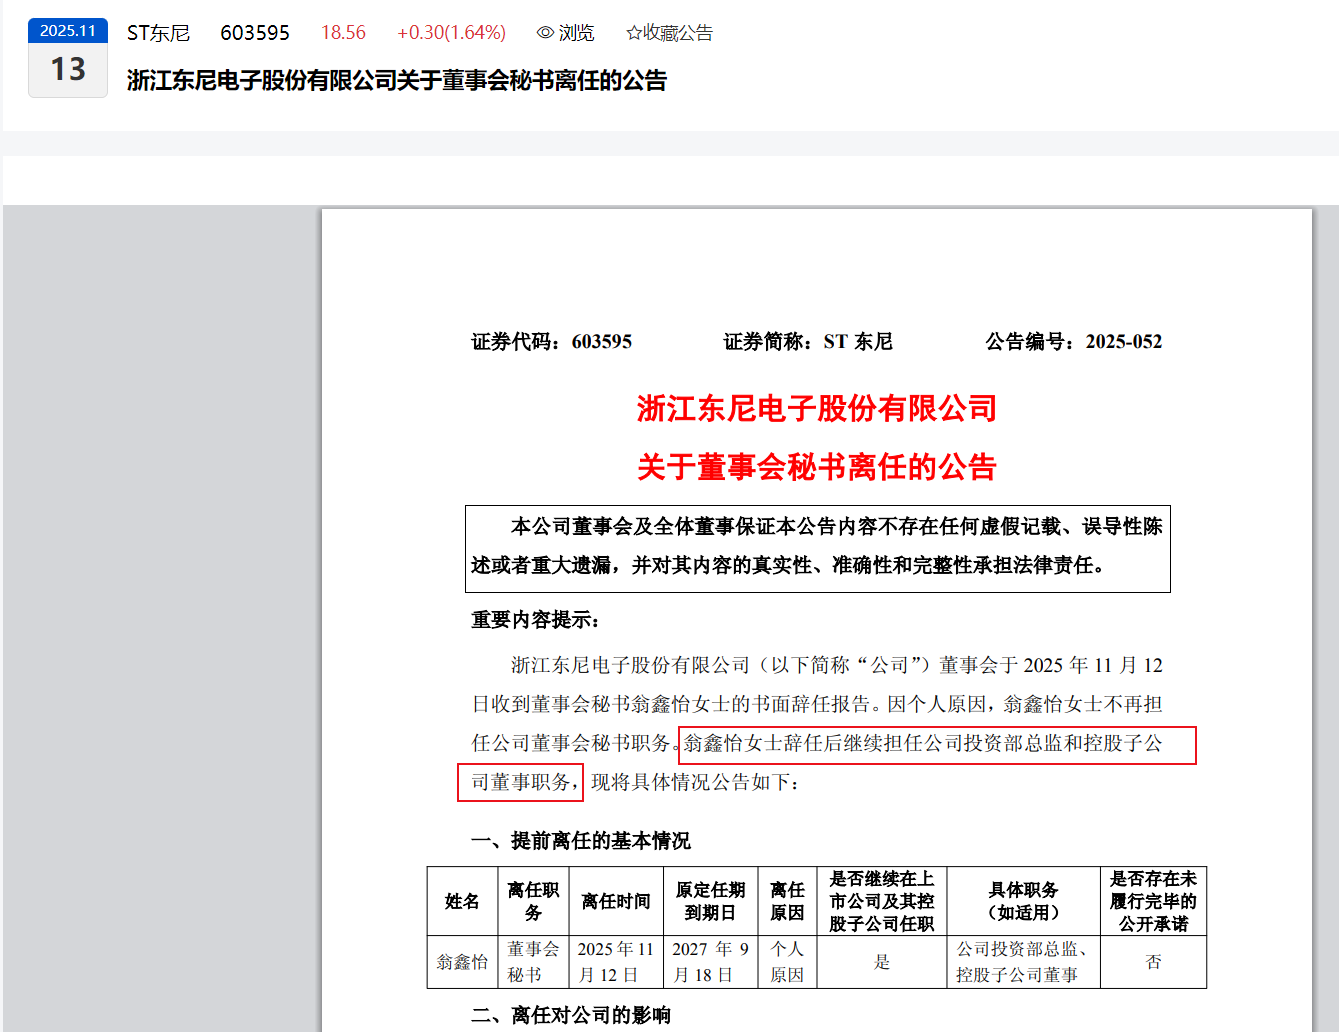Click the stock price 18.56
The image size is (1339, 1032).
click(x=343, y=33)
